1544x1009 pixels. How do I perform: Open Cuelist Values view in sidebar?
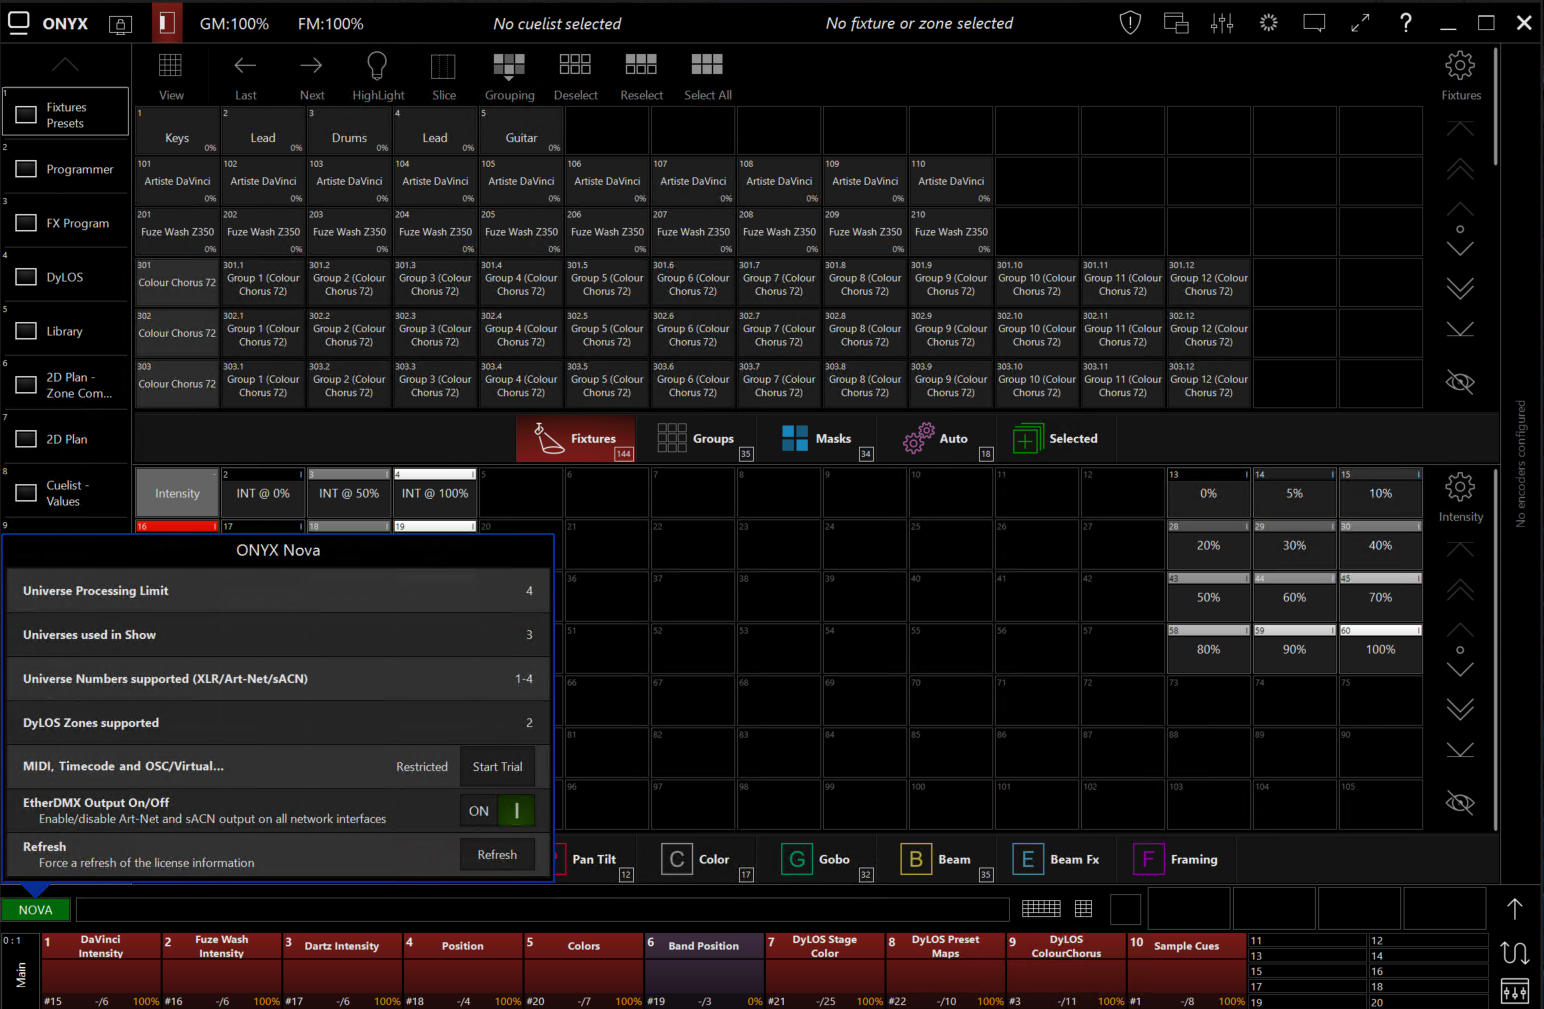pyautogui.click(x=66, y=493)
